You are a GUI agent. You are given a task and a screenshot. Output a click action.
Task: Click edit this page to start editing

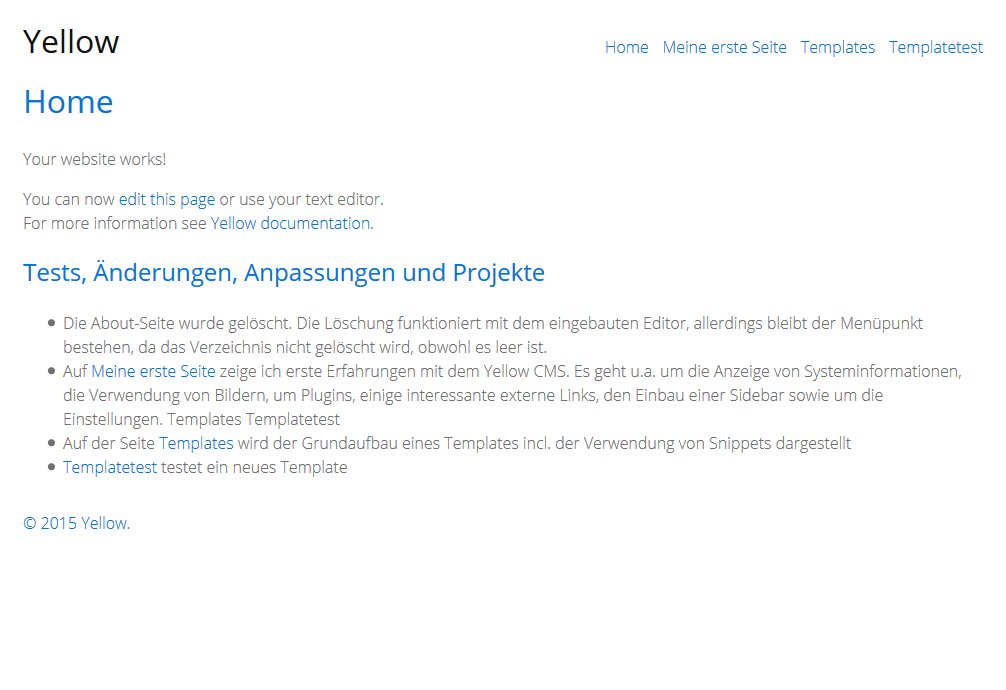tap(166, 198)
